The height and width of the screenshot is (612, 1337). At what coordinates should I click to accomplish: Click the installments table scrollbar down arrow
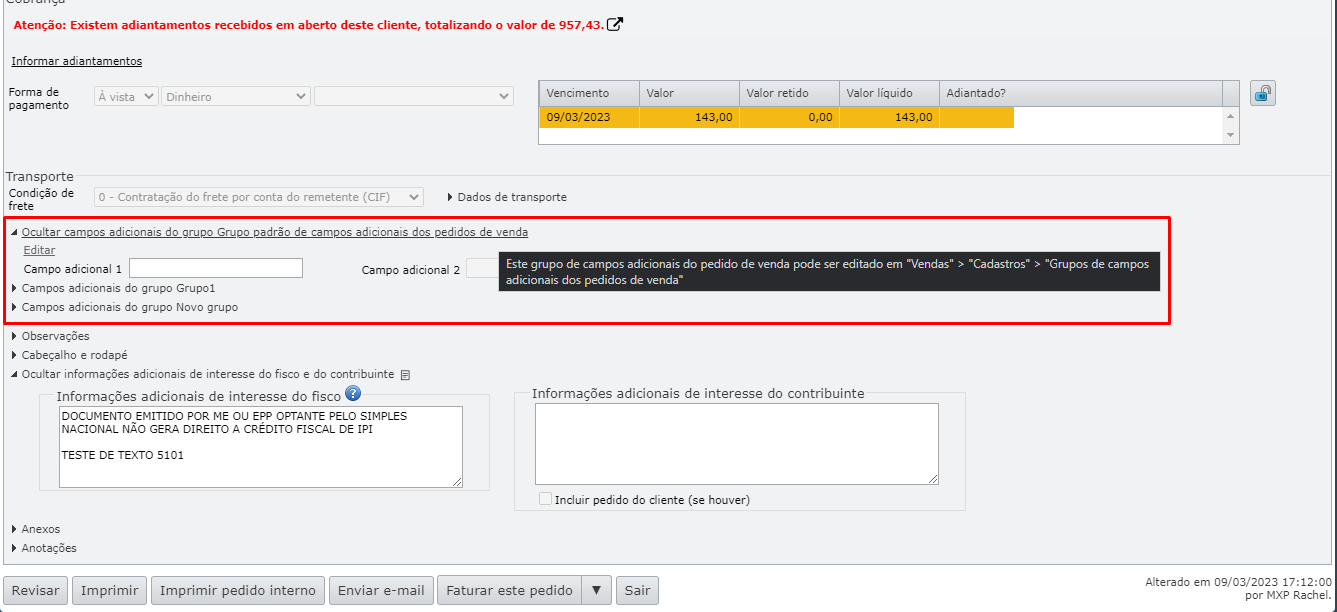tap(1230, 134)
